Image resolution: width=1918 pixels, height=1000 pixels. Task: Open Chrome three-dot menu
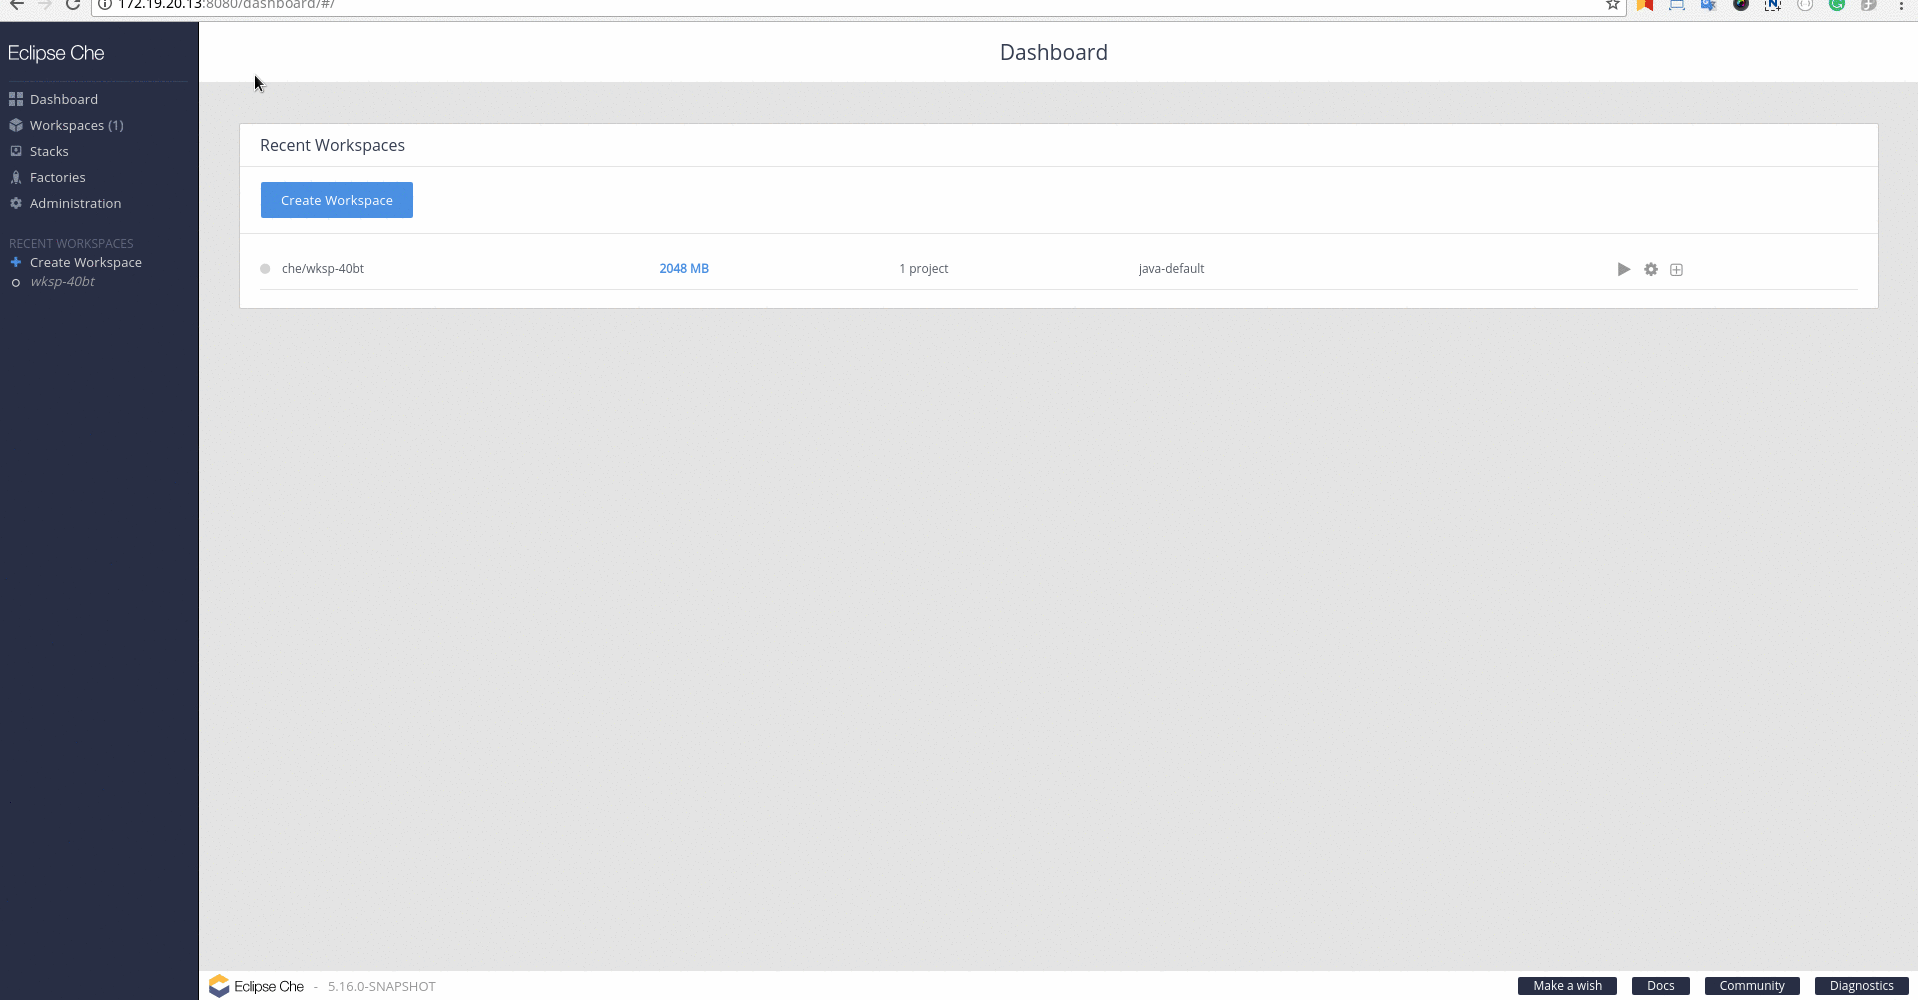point(1901,5)
